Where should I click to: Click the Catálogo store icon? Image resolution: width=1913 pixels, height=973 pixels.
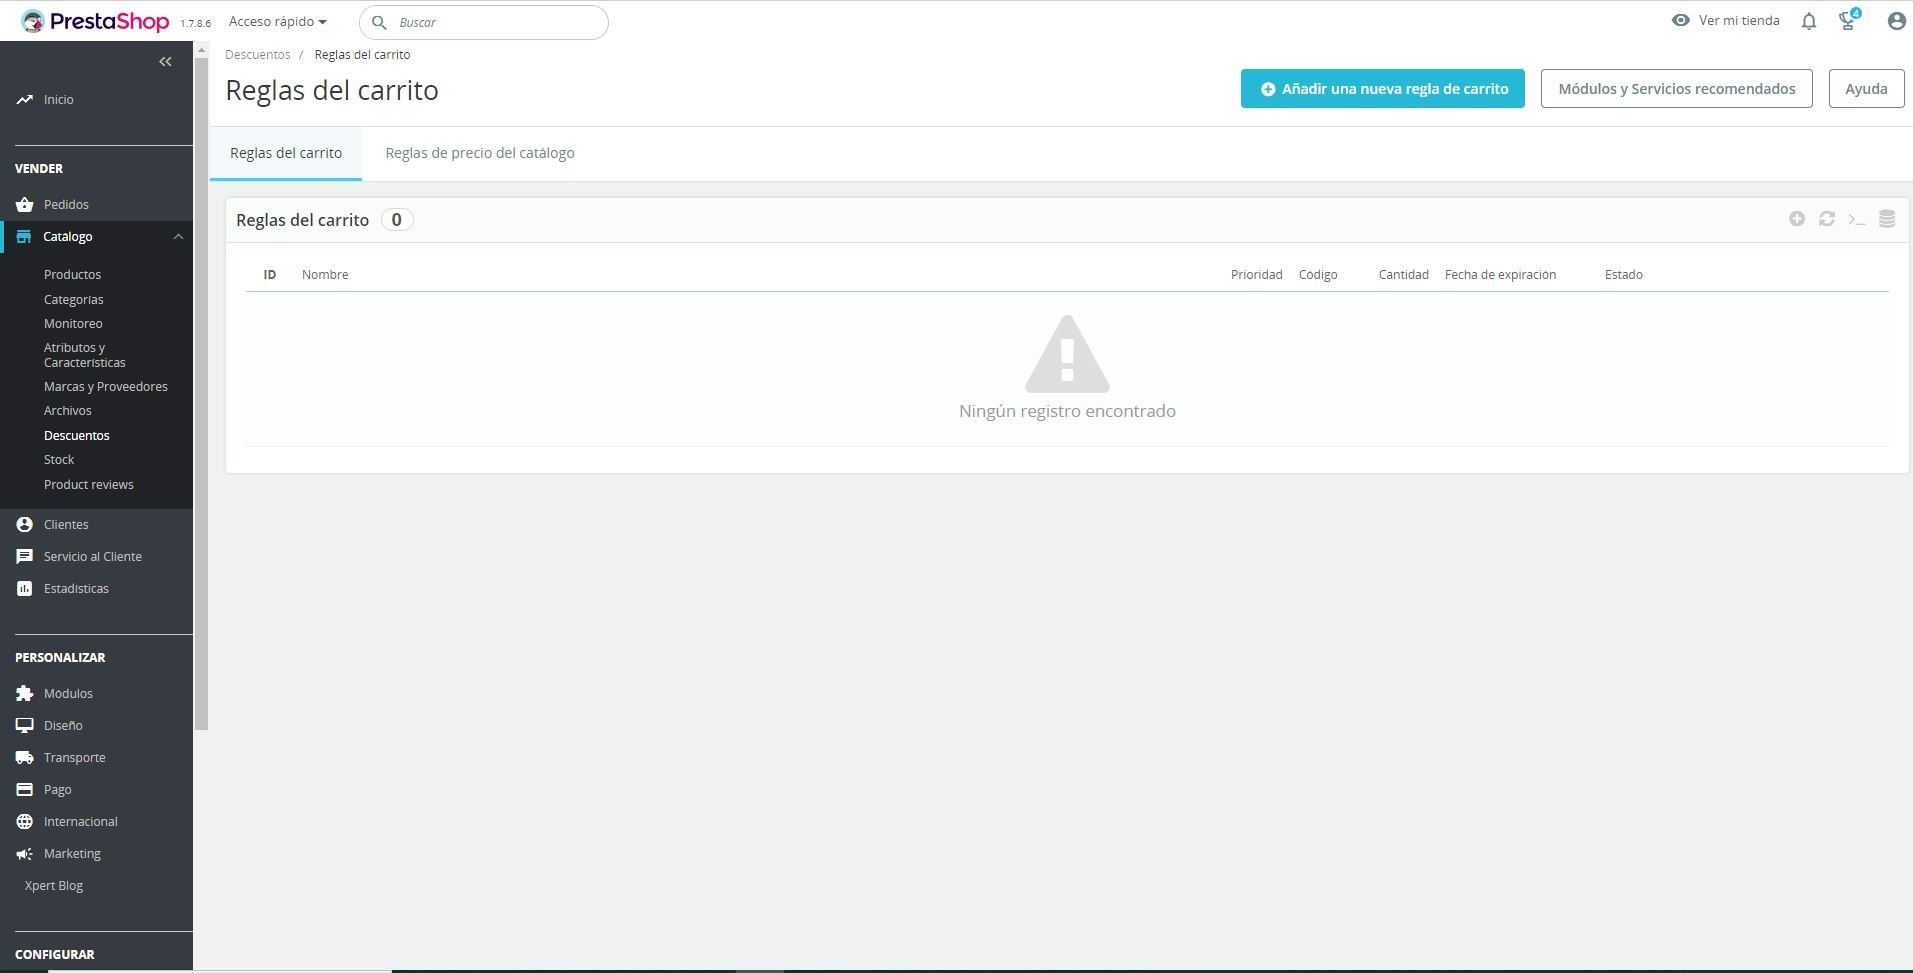pos(24,237)
